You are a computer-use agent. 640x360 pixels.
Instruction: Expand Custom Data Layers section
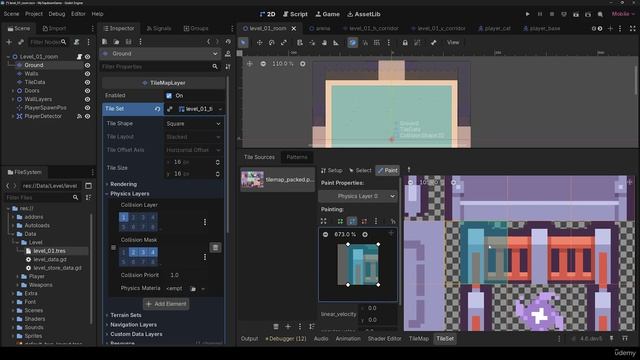pyautogui.click(x=136, y=334)
